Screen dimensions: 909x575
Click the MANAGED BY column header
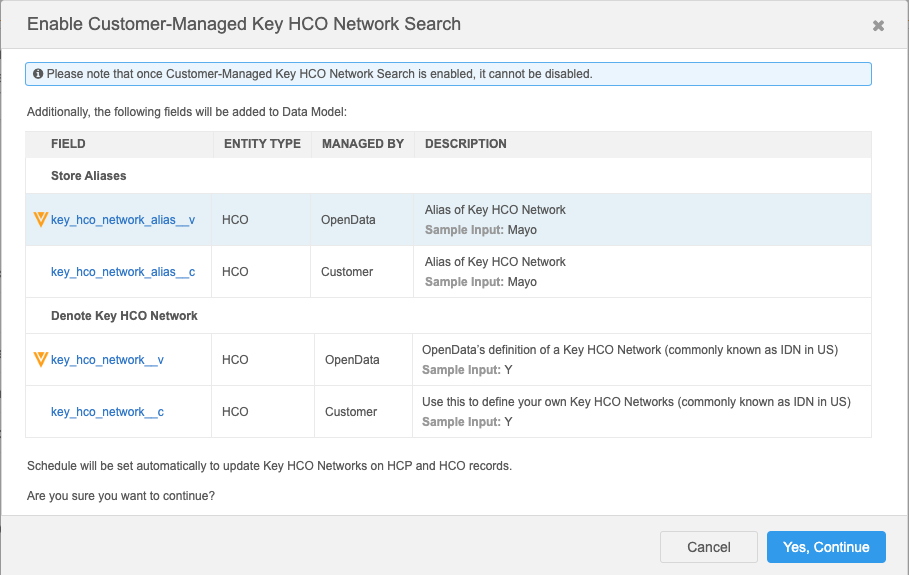click(363, 144)
